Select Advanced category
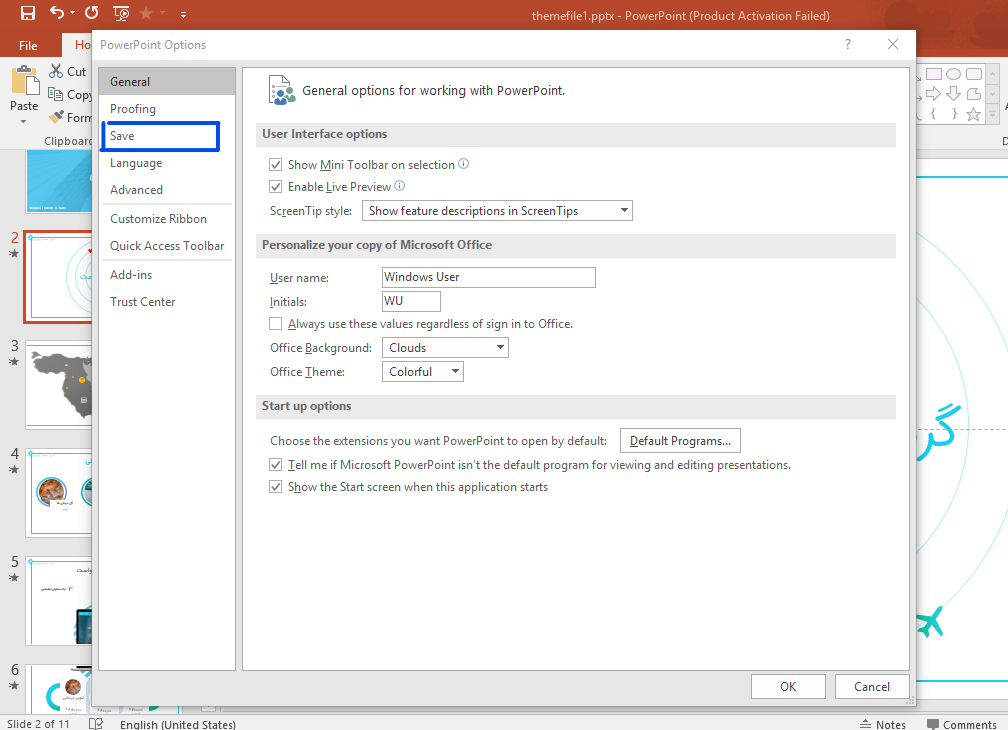1008x730 pixels. (167, 190)
